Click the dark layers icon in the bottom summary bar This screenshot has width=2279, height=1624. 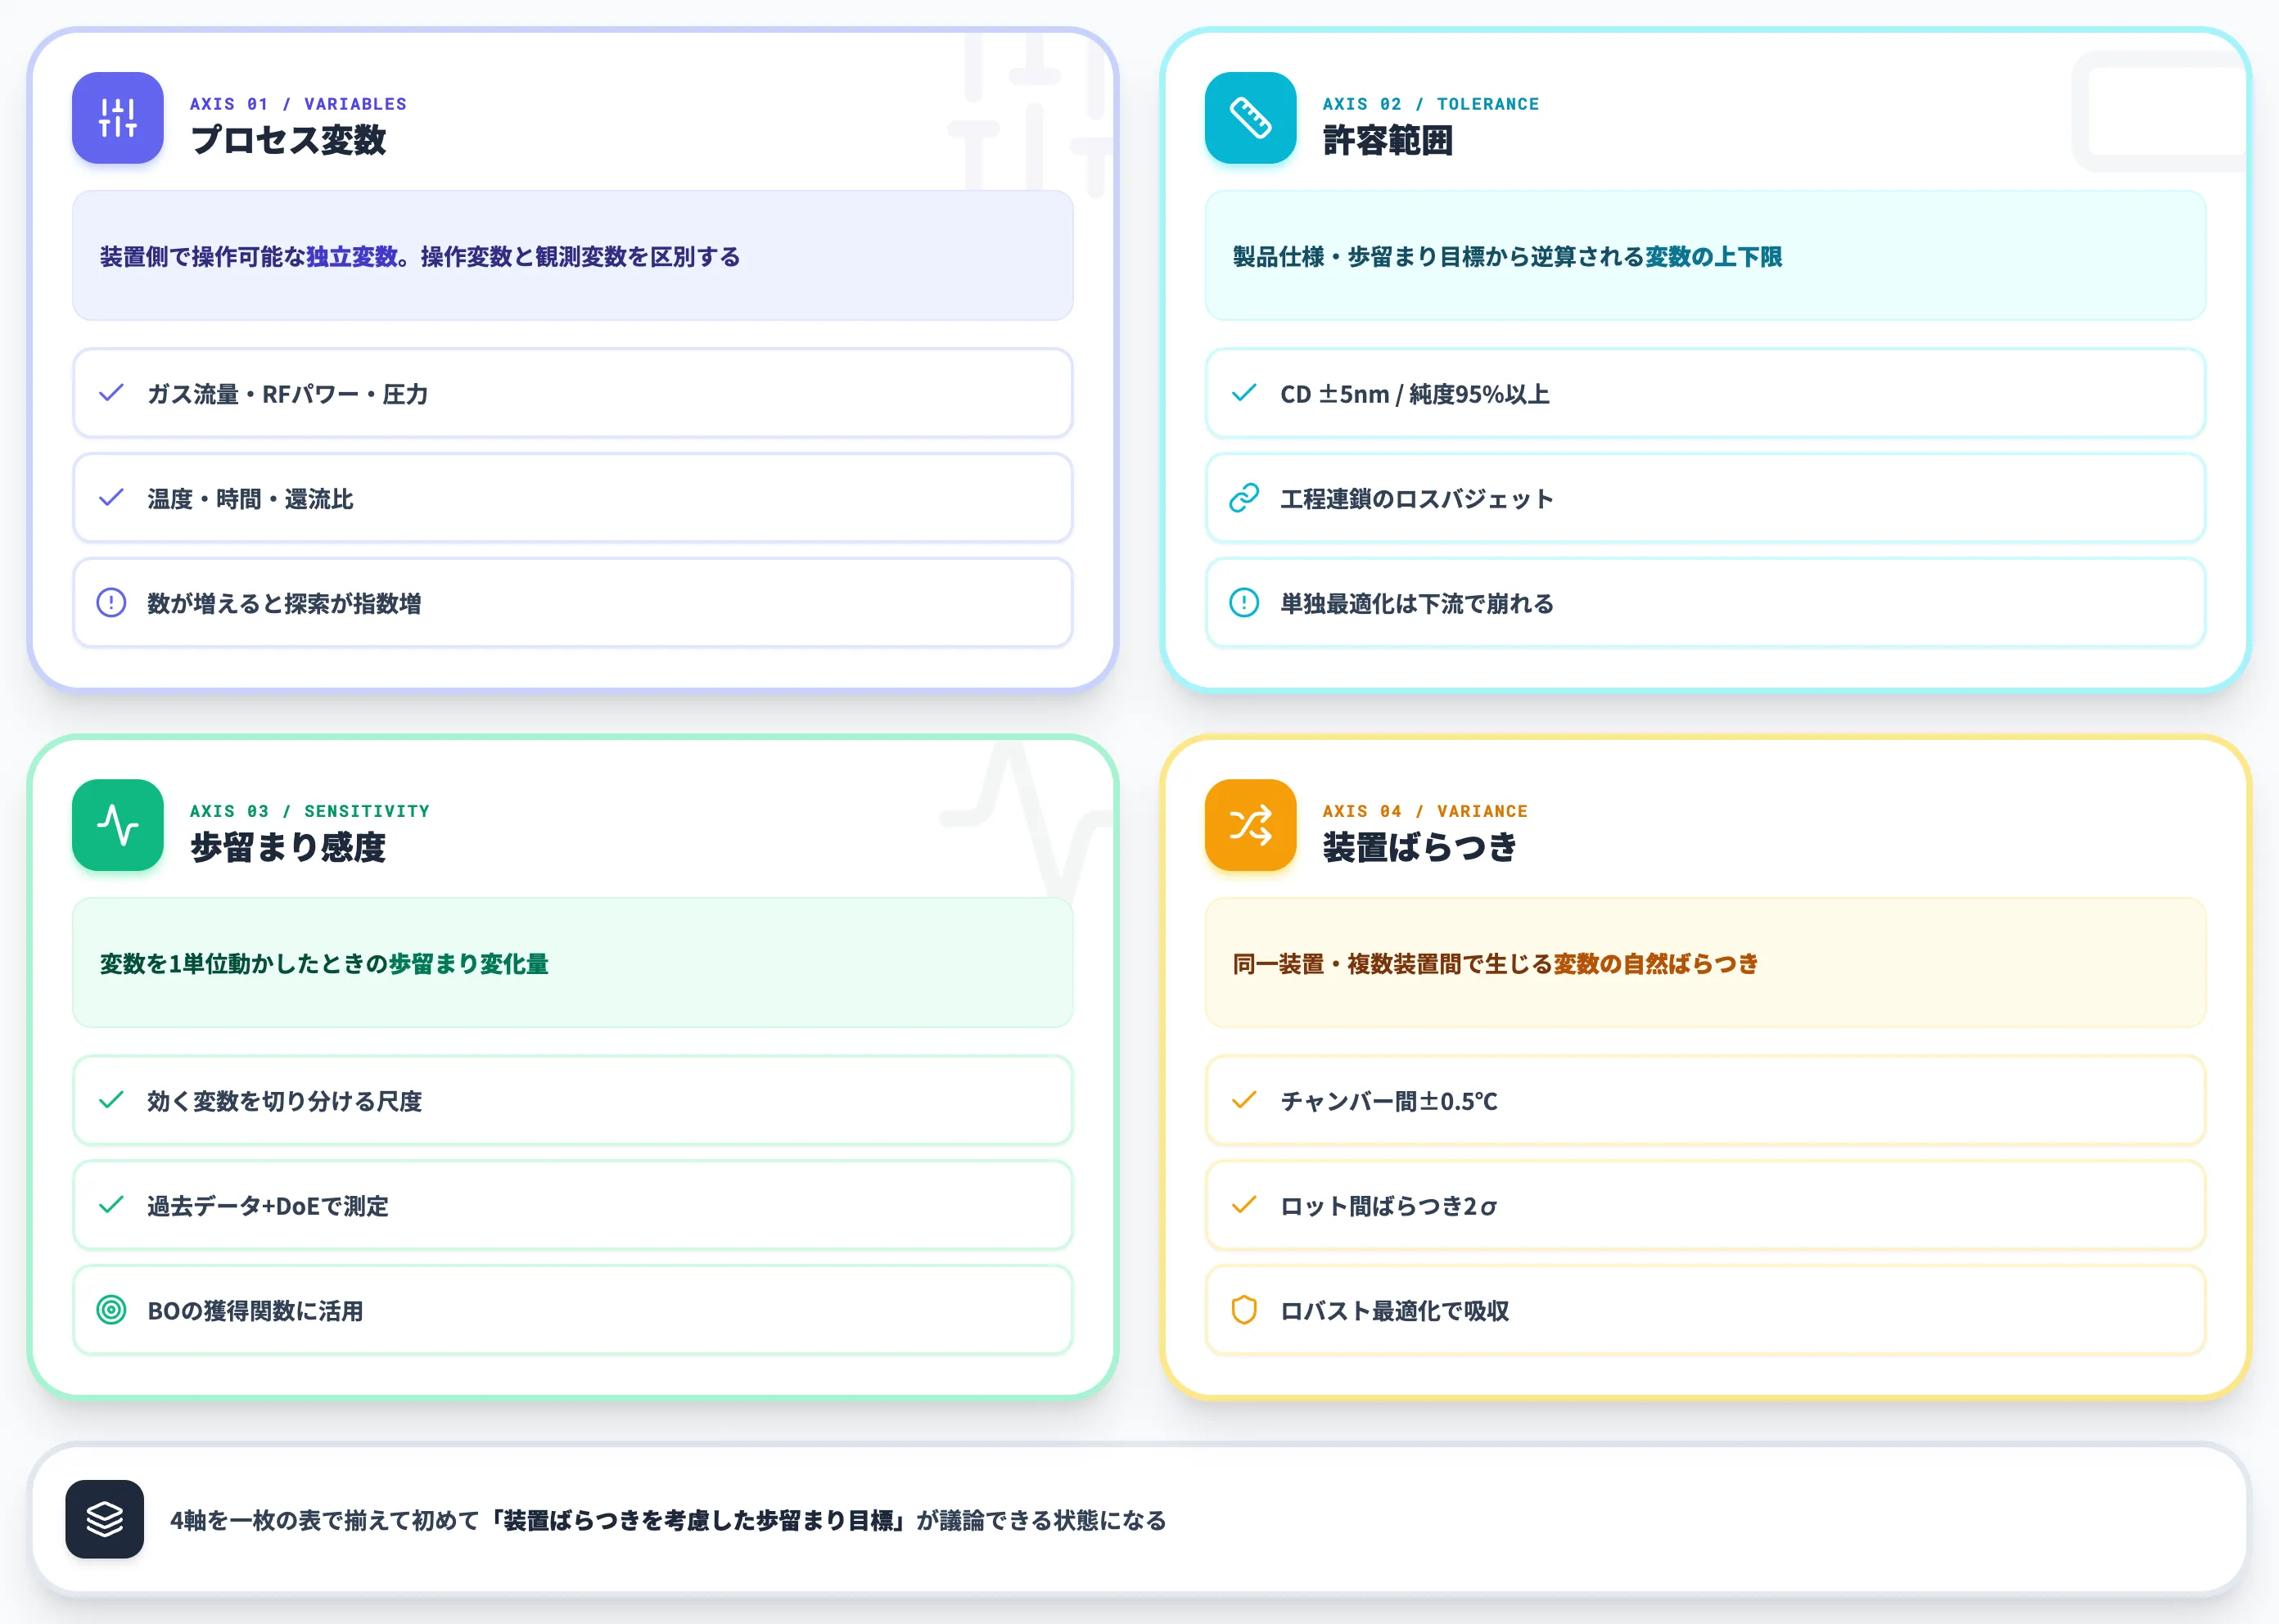click(x=105, y=1519)
